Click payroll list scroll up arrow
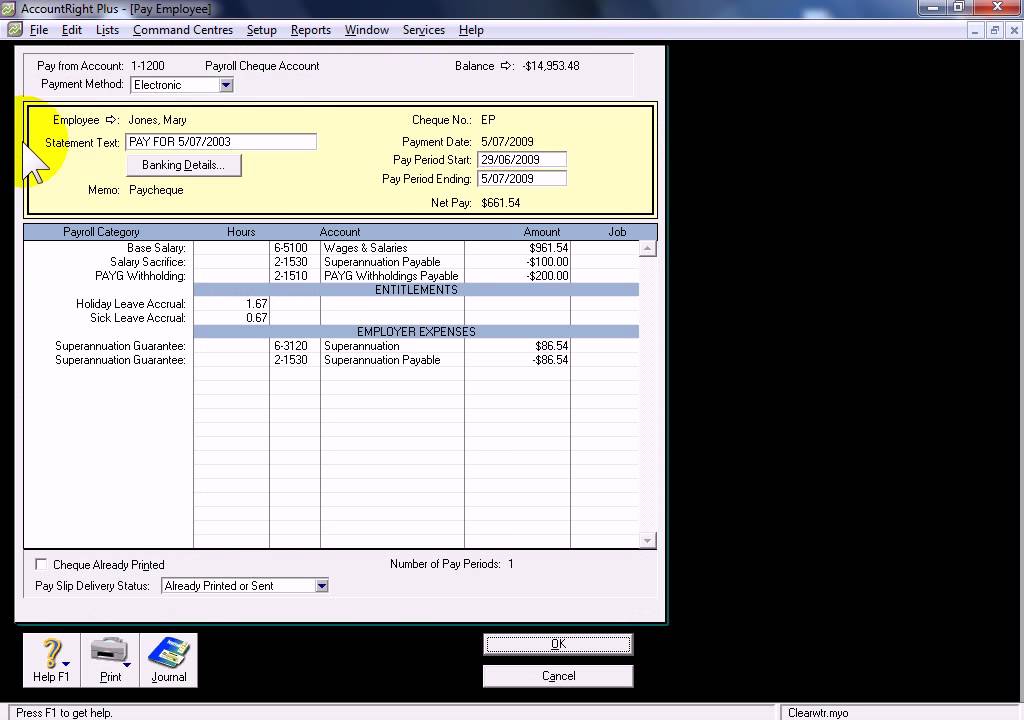 click(x=647, y=248)
